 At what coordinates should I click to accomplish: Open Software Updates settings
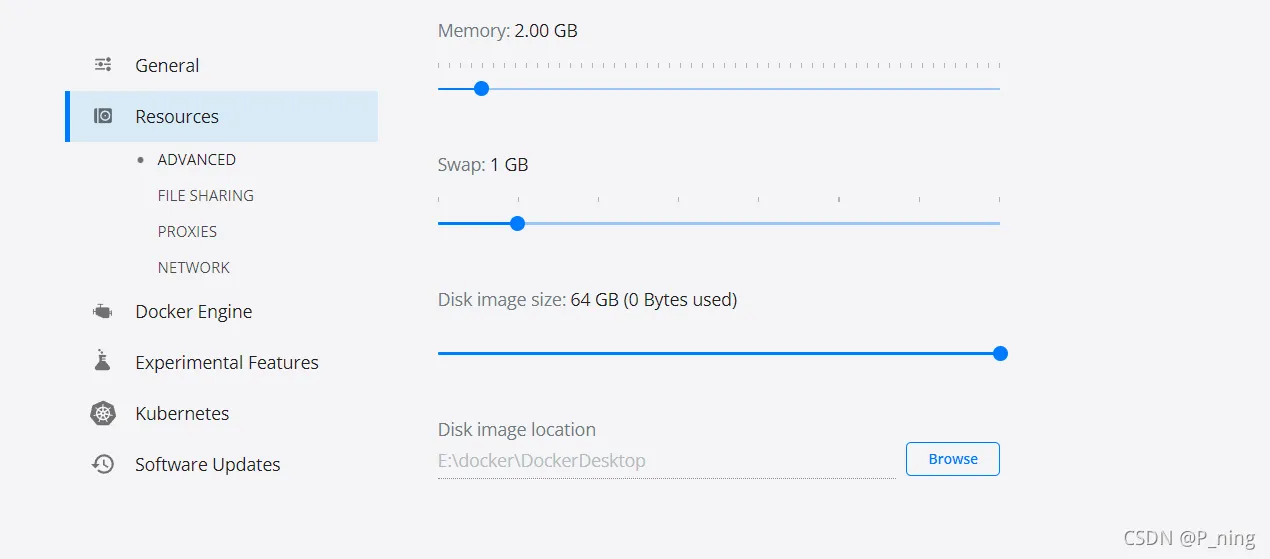click(x=208, y=464)
